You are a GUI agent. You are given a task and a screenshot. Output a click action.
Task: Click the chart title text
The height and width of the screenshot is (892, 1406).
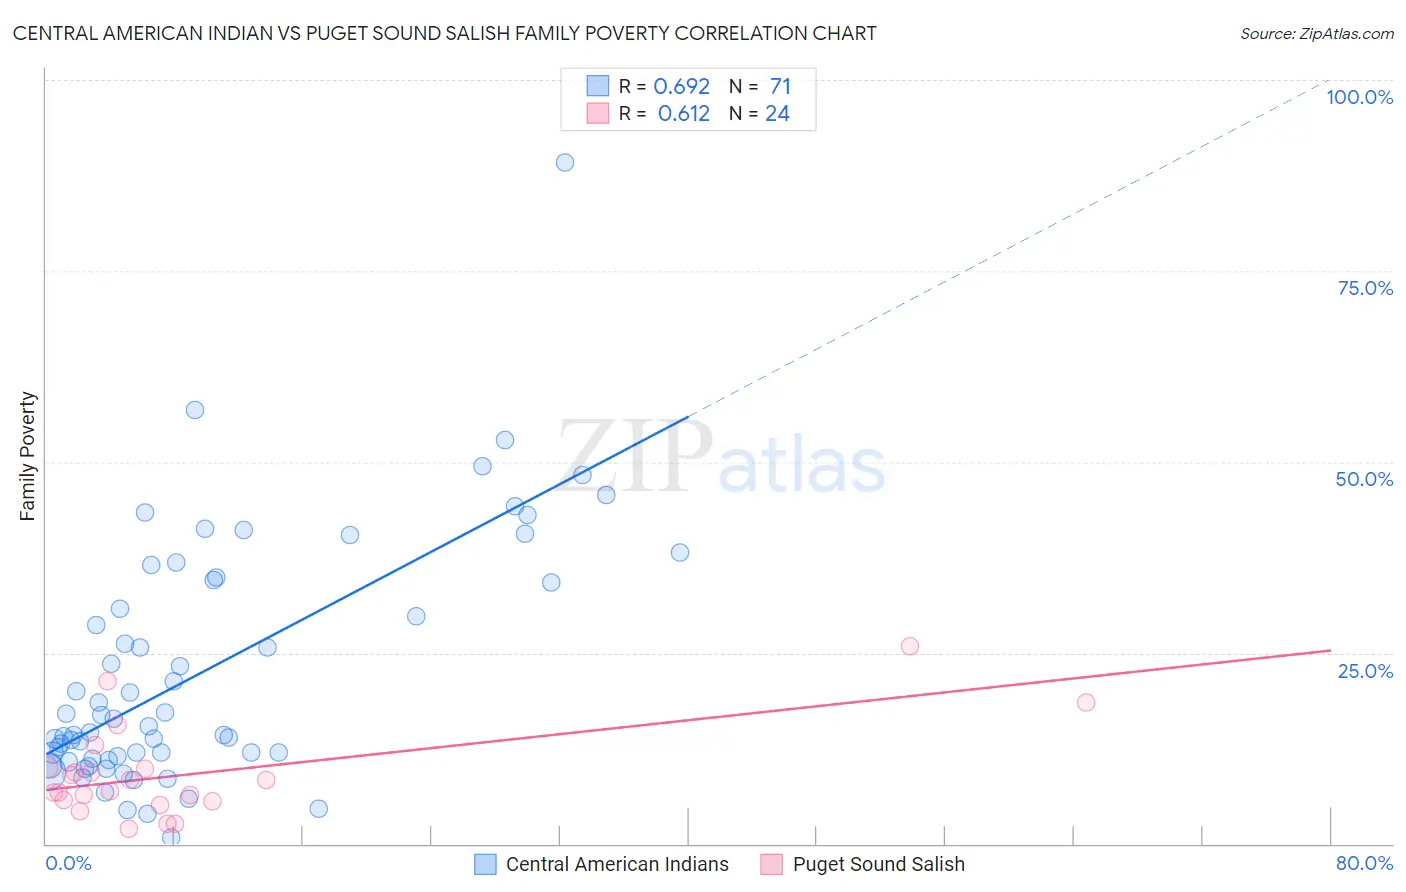(444, 33)
